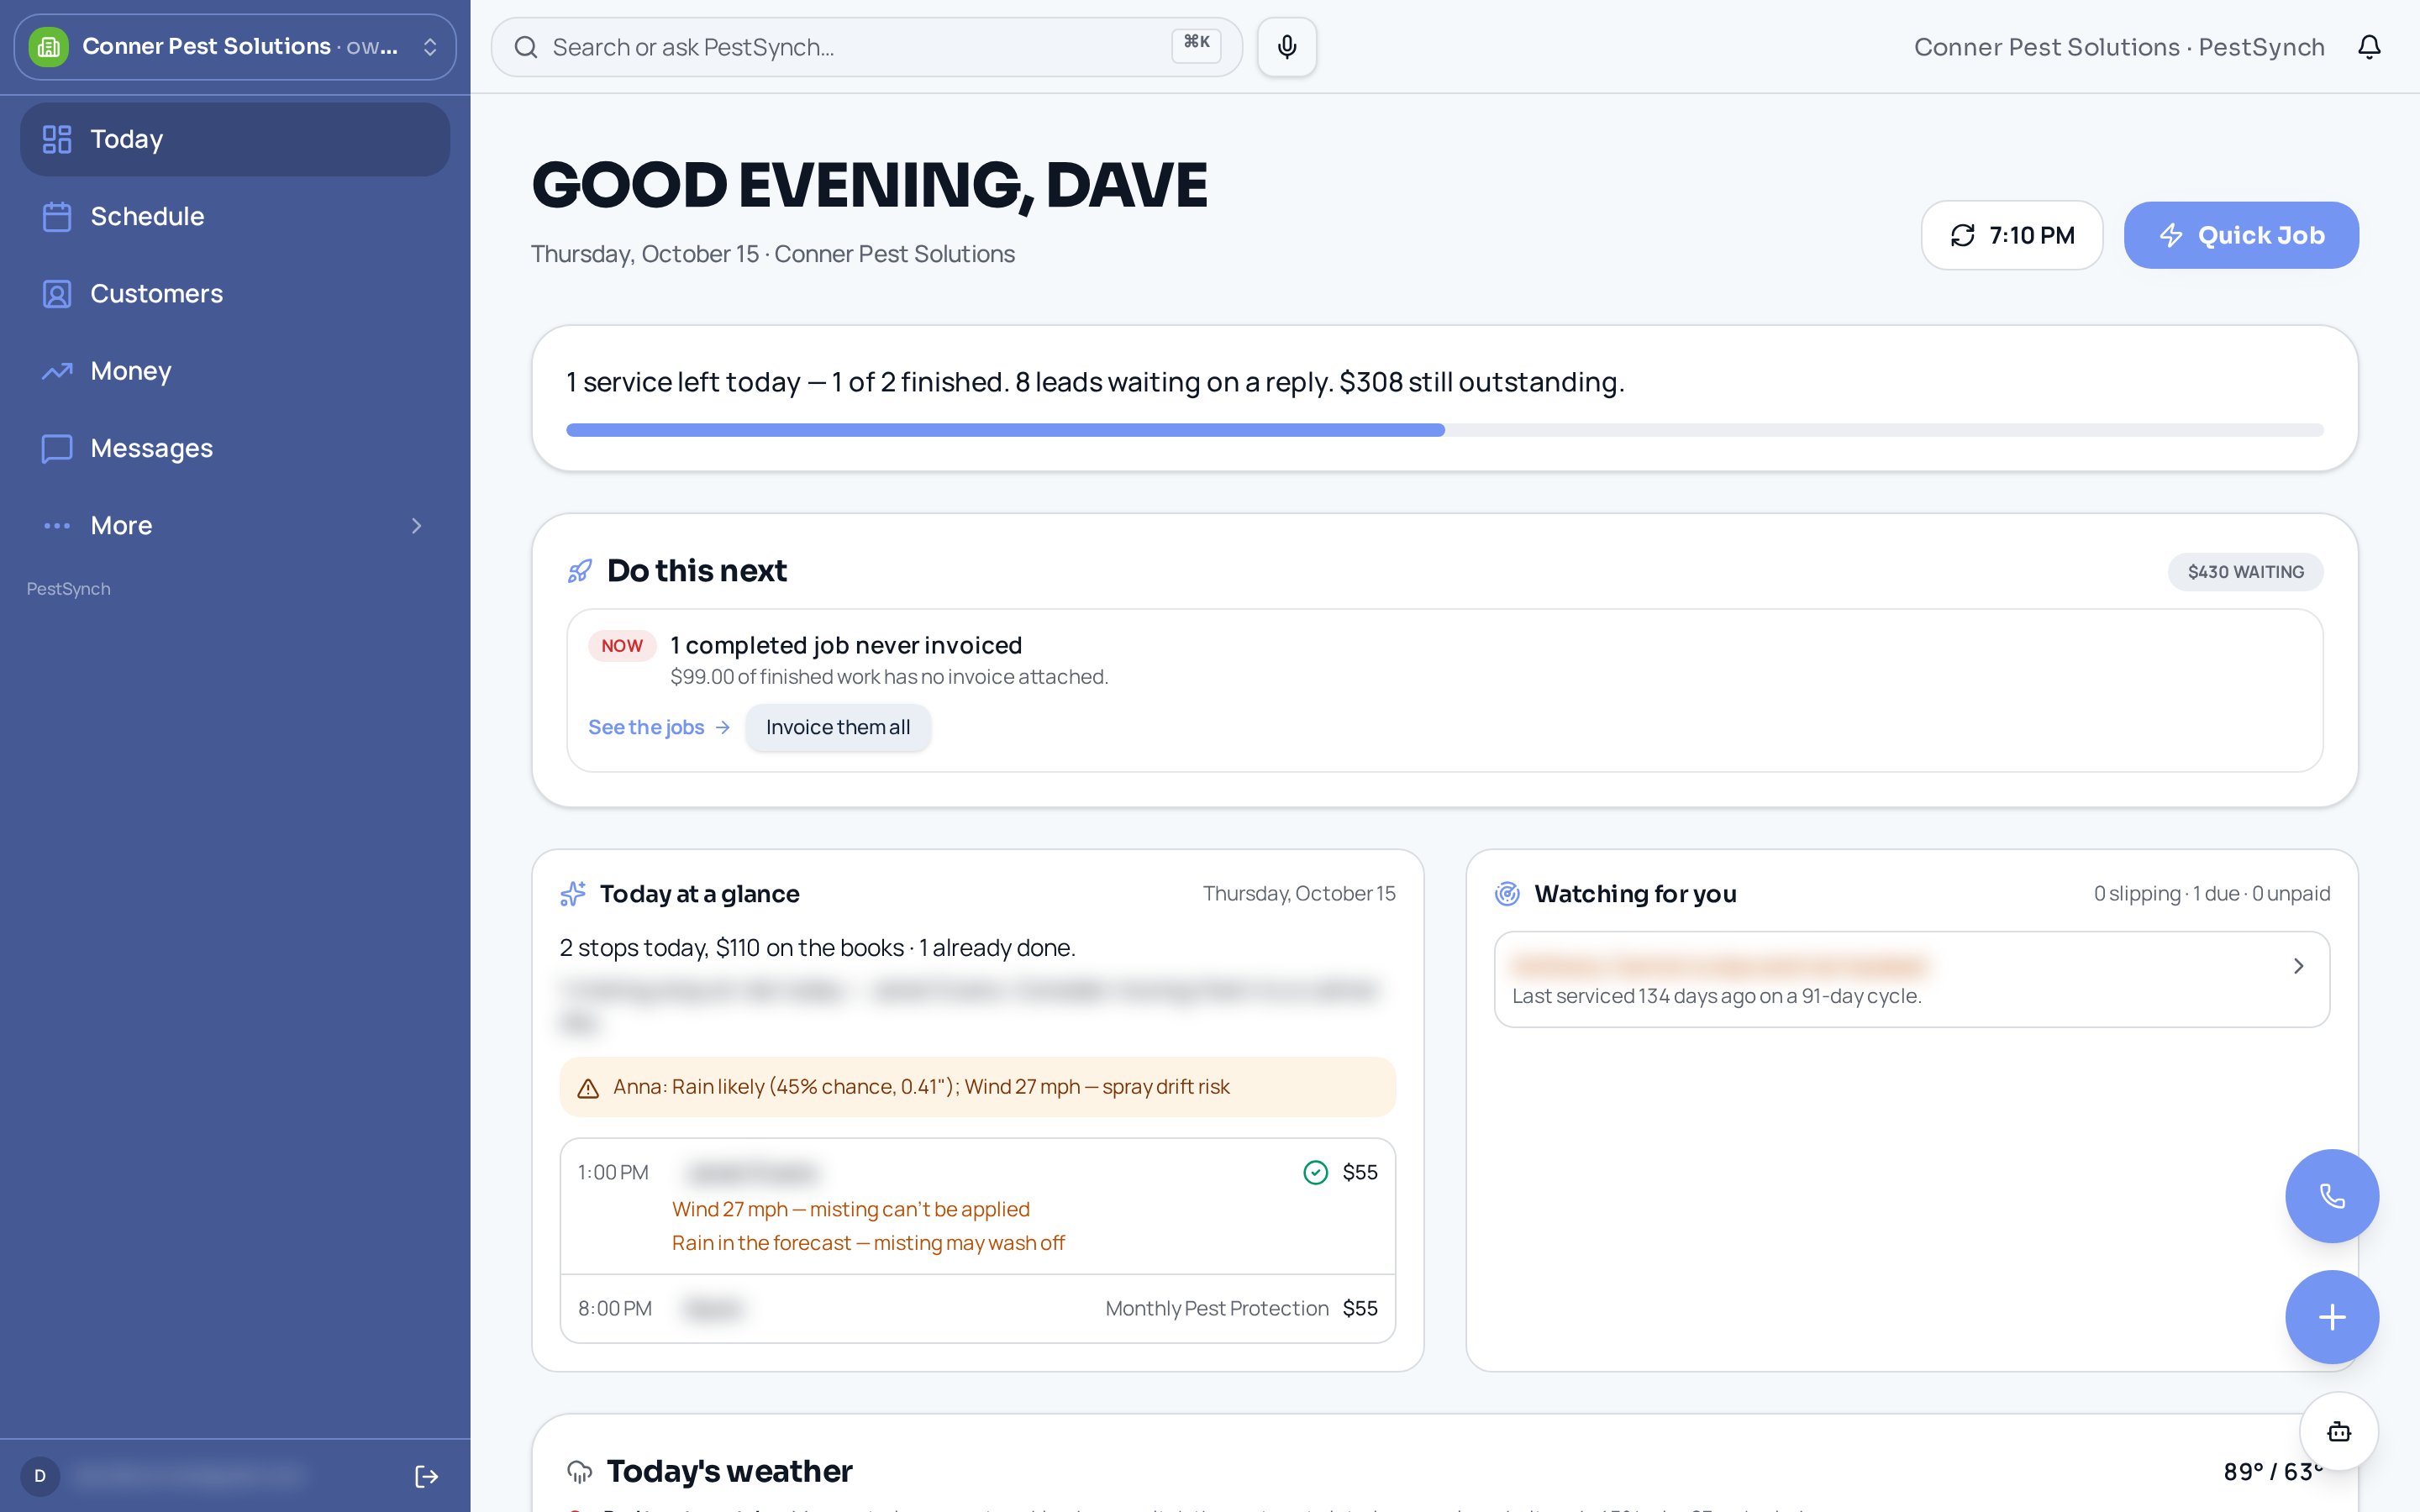Viewport: 2420px width, 1512px height.
Task: Click the $430 WAITING badge
Action: [2245, 572]
